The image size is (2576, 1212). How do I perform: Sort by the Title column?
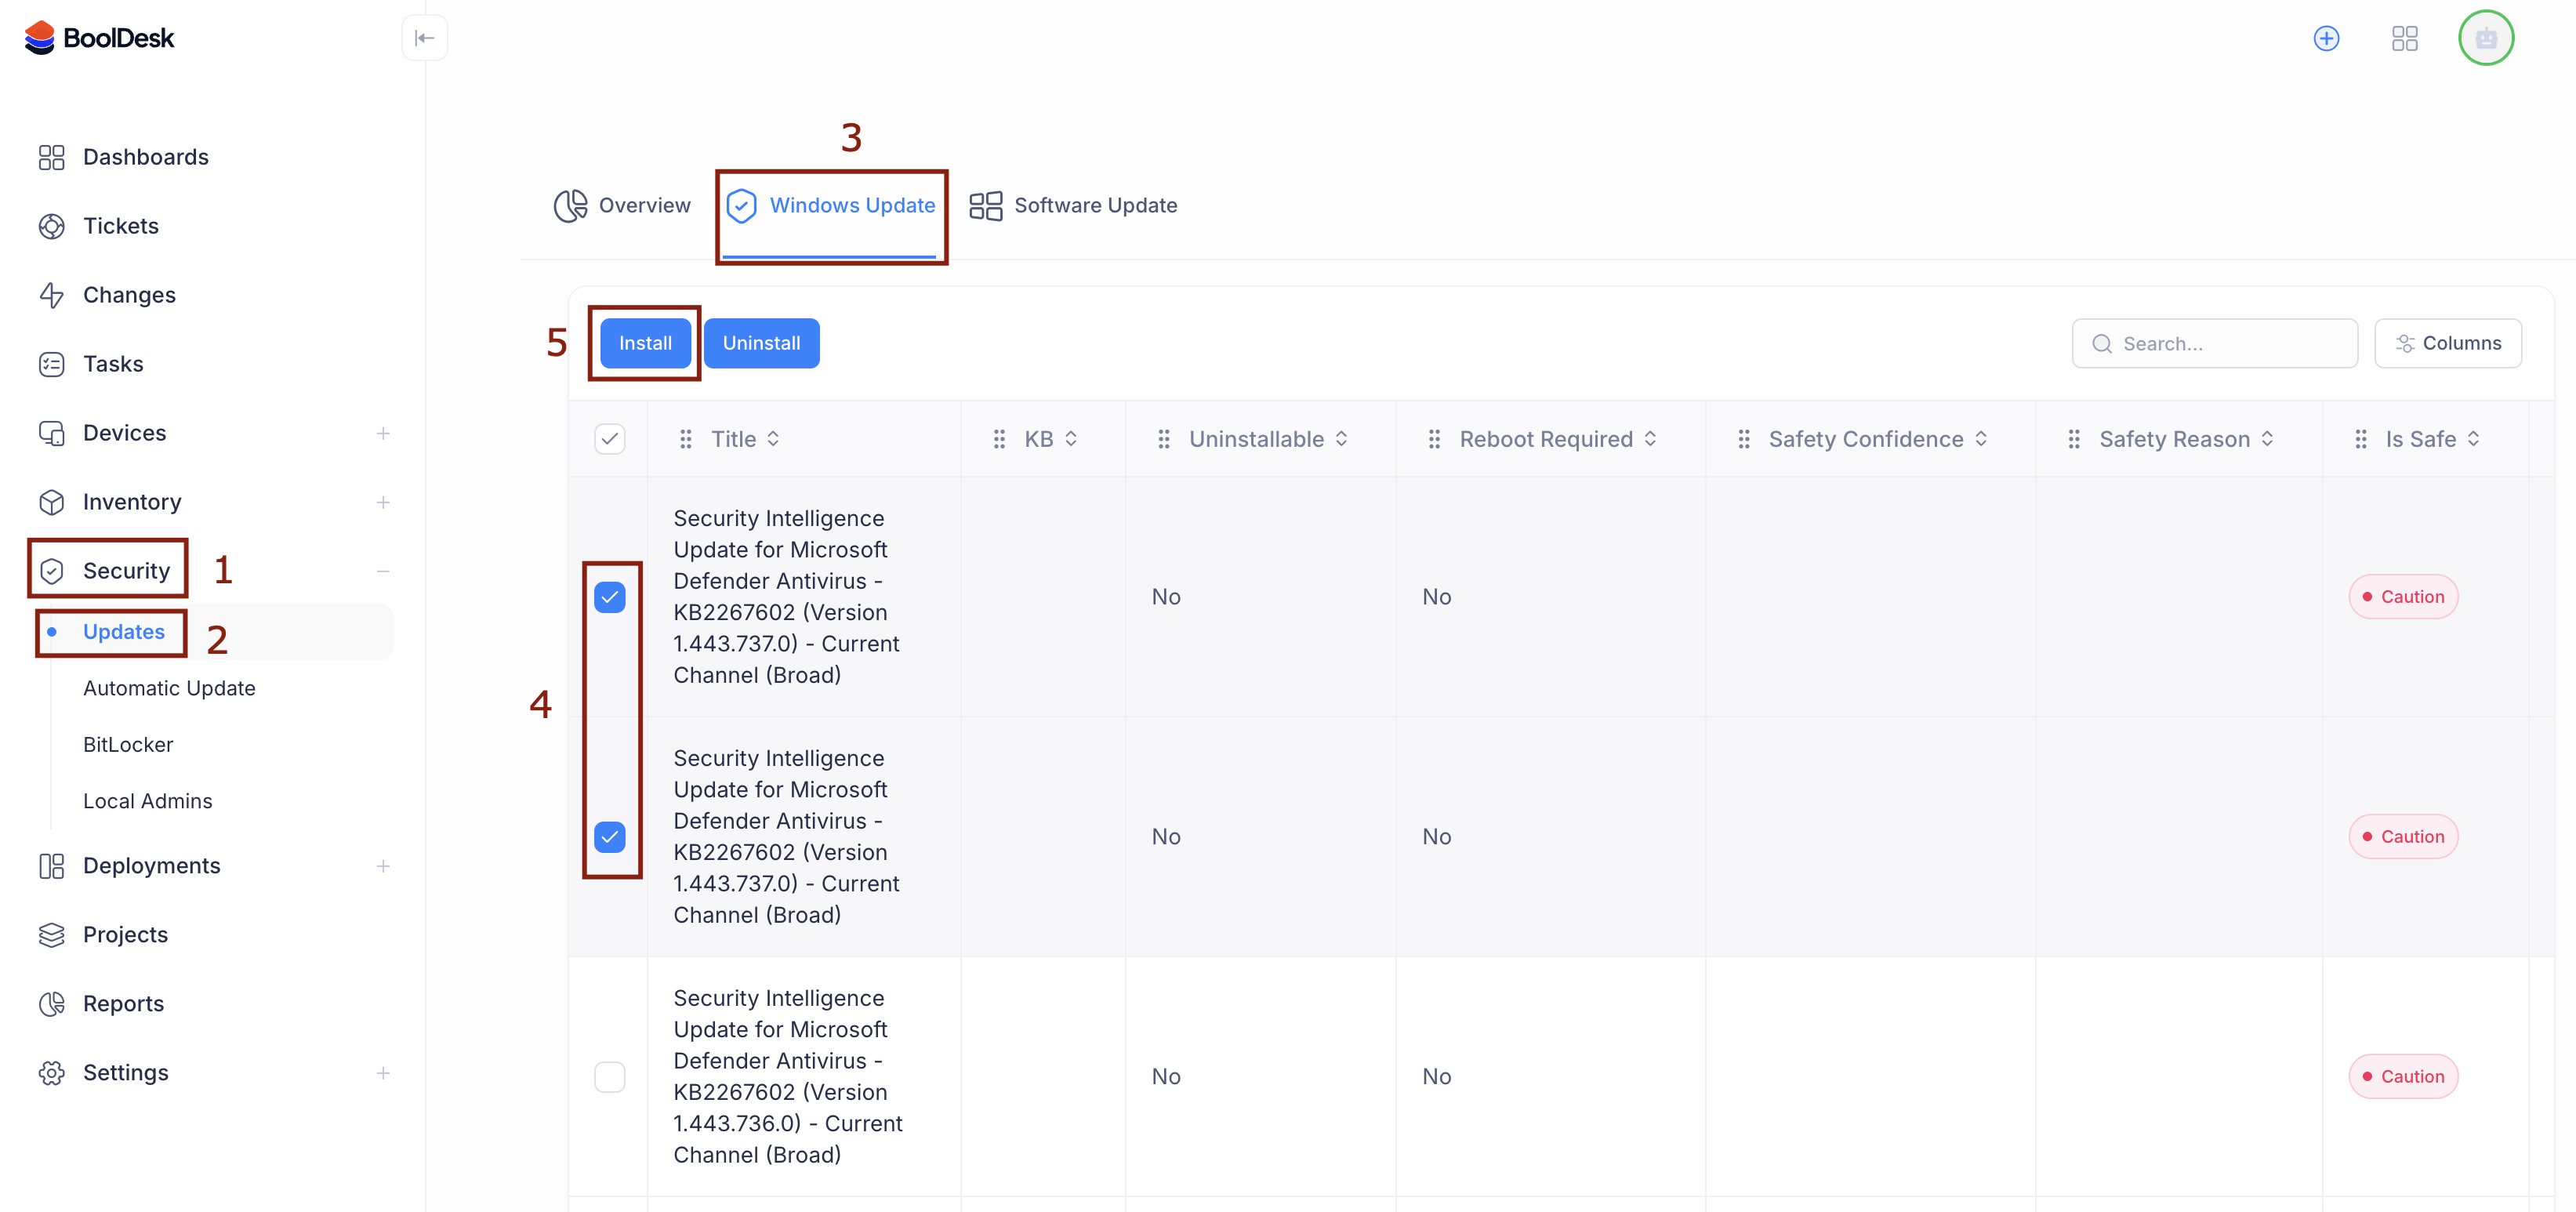[744, 439]
